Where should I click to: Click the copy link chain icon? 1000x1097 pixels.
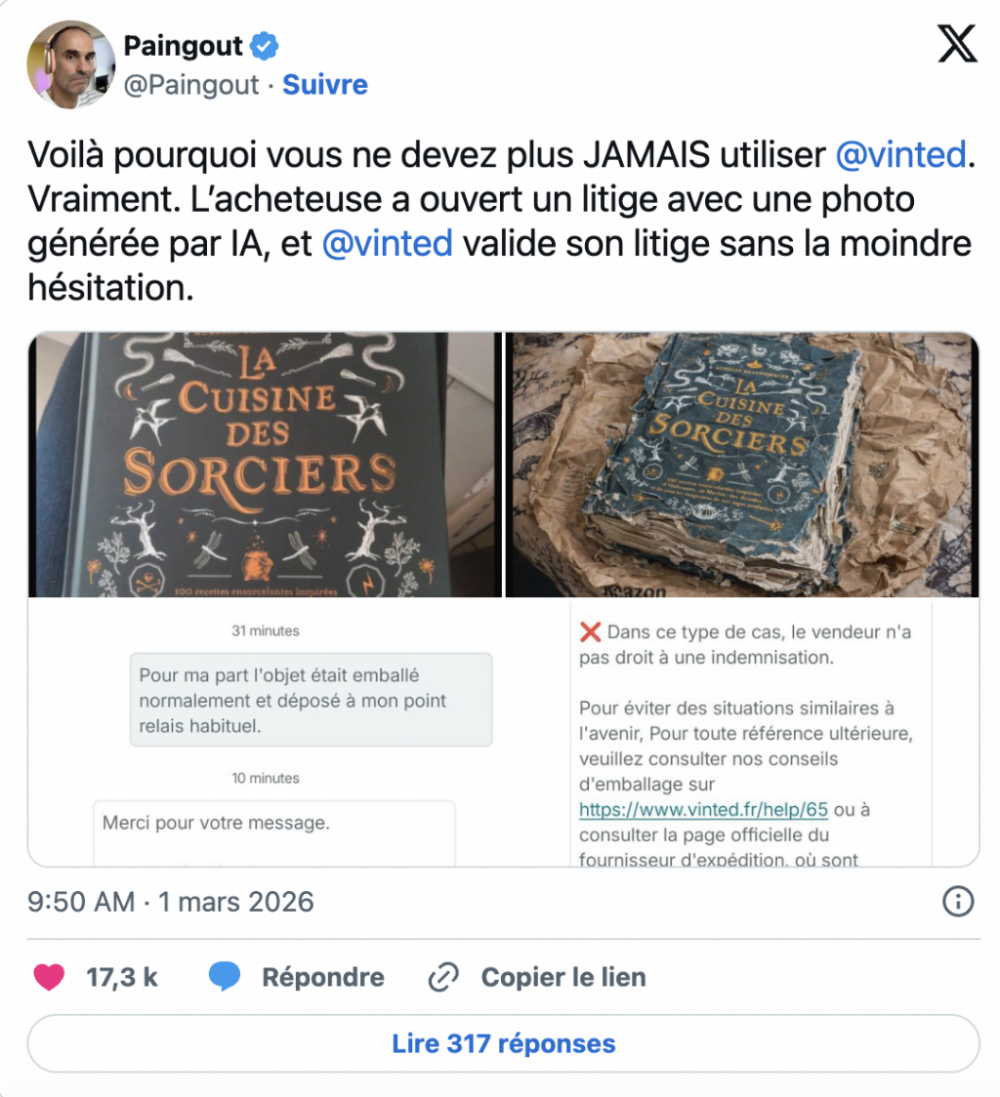444,977
